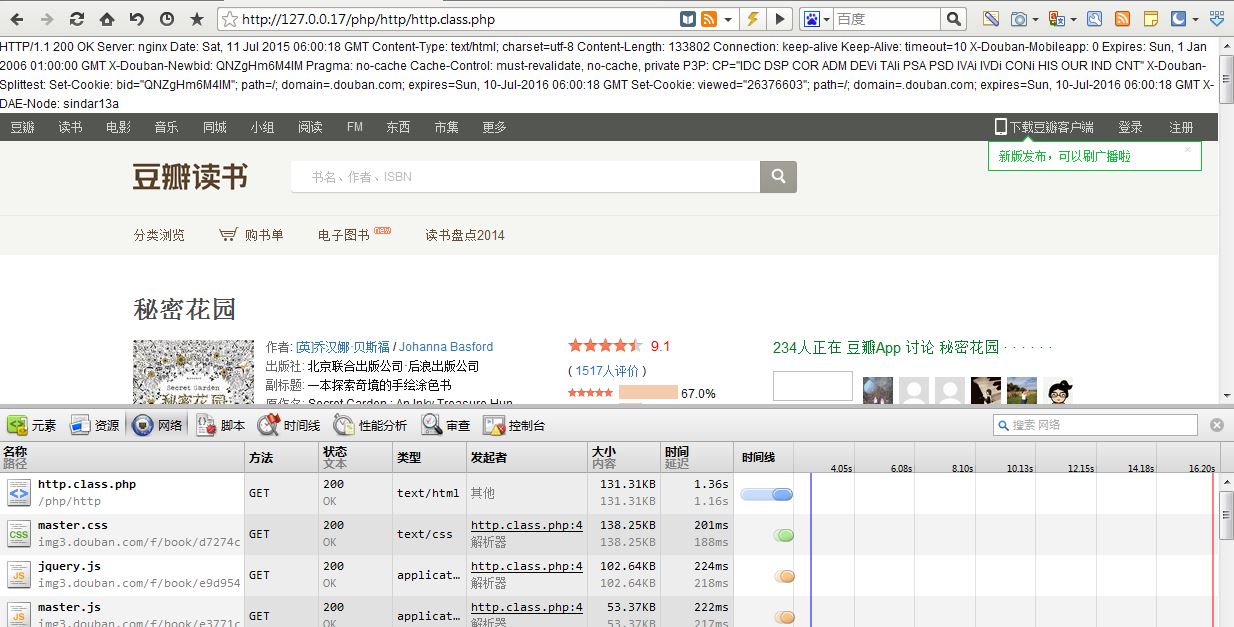Open 购书单 link
This screenshot has width=1234, height=627.
pos(251,235)
